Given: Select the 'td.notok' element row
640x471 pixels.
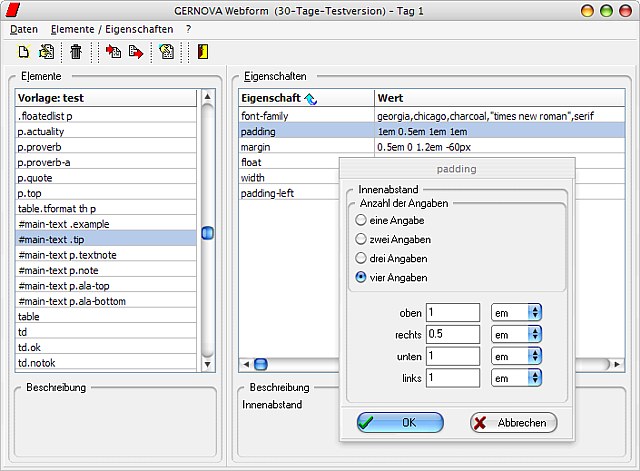Looking at the screenshot, I should tap(106, 363).
